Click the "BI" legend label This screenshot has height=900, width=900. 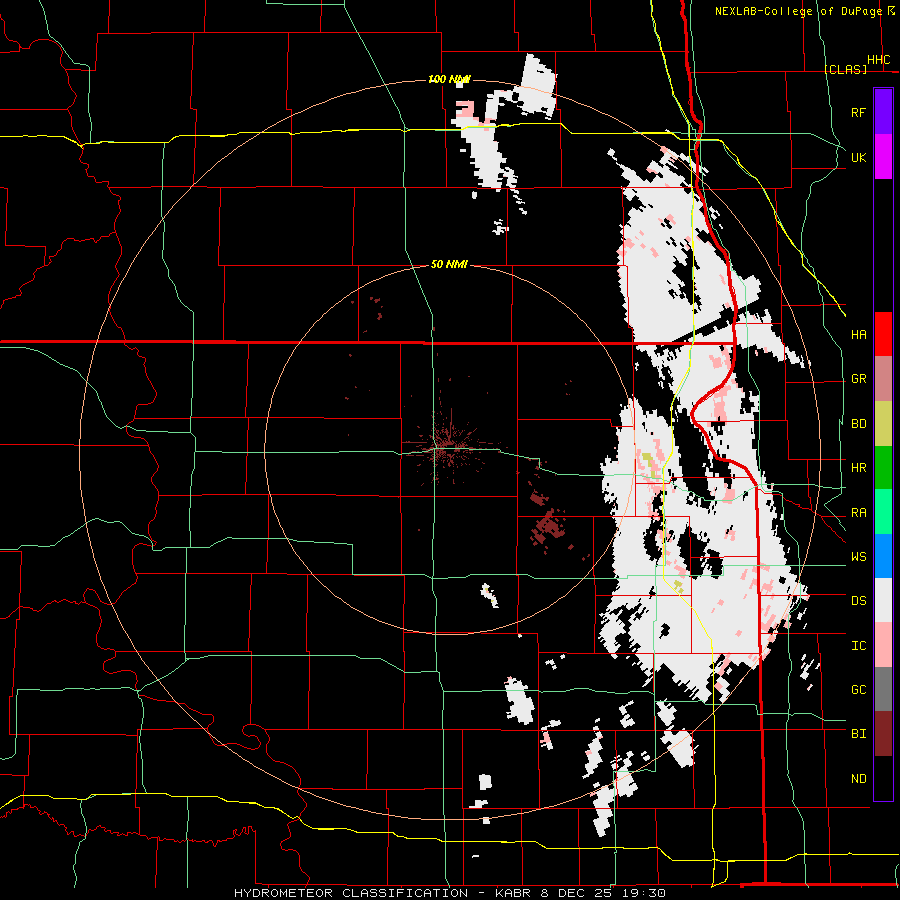point(858,734)
